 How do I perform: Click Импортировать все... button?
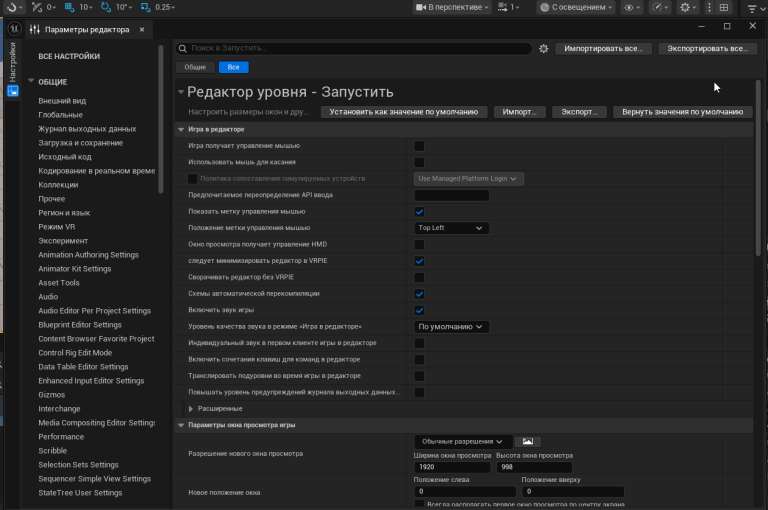coord(603,49)
